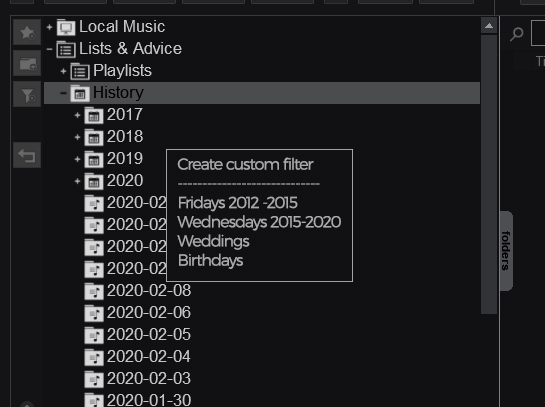Select Wednesdays 2015-2020 filter
The image size is (545, 407).
click(x=259, y=222)
